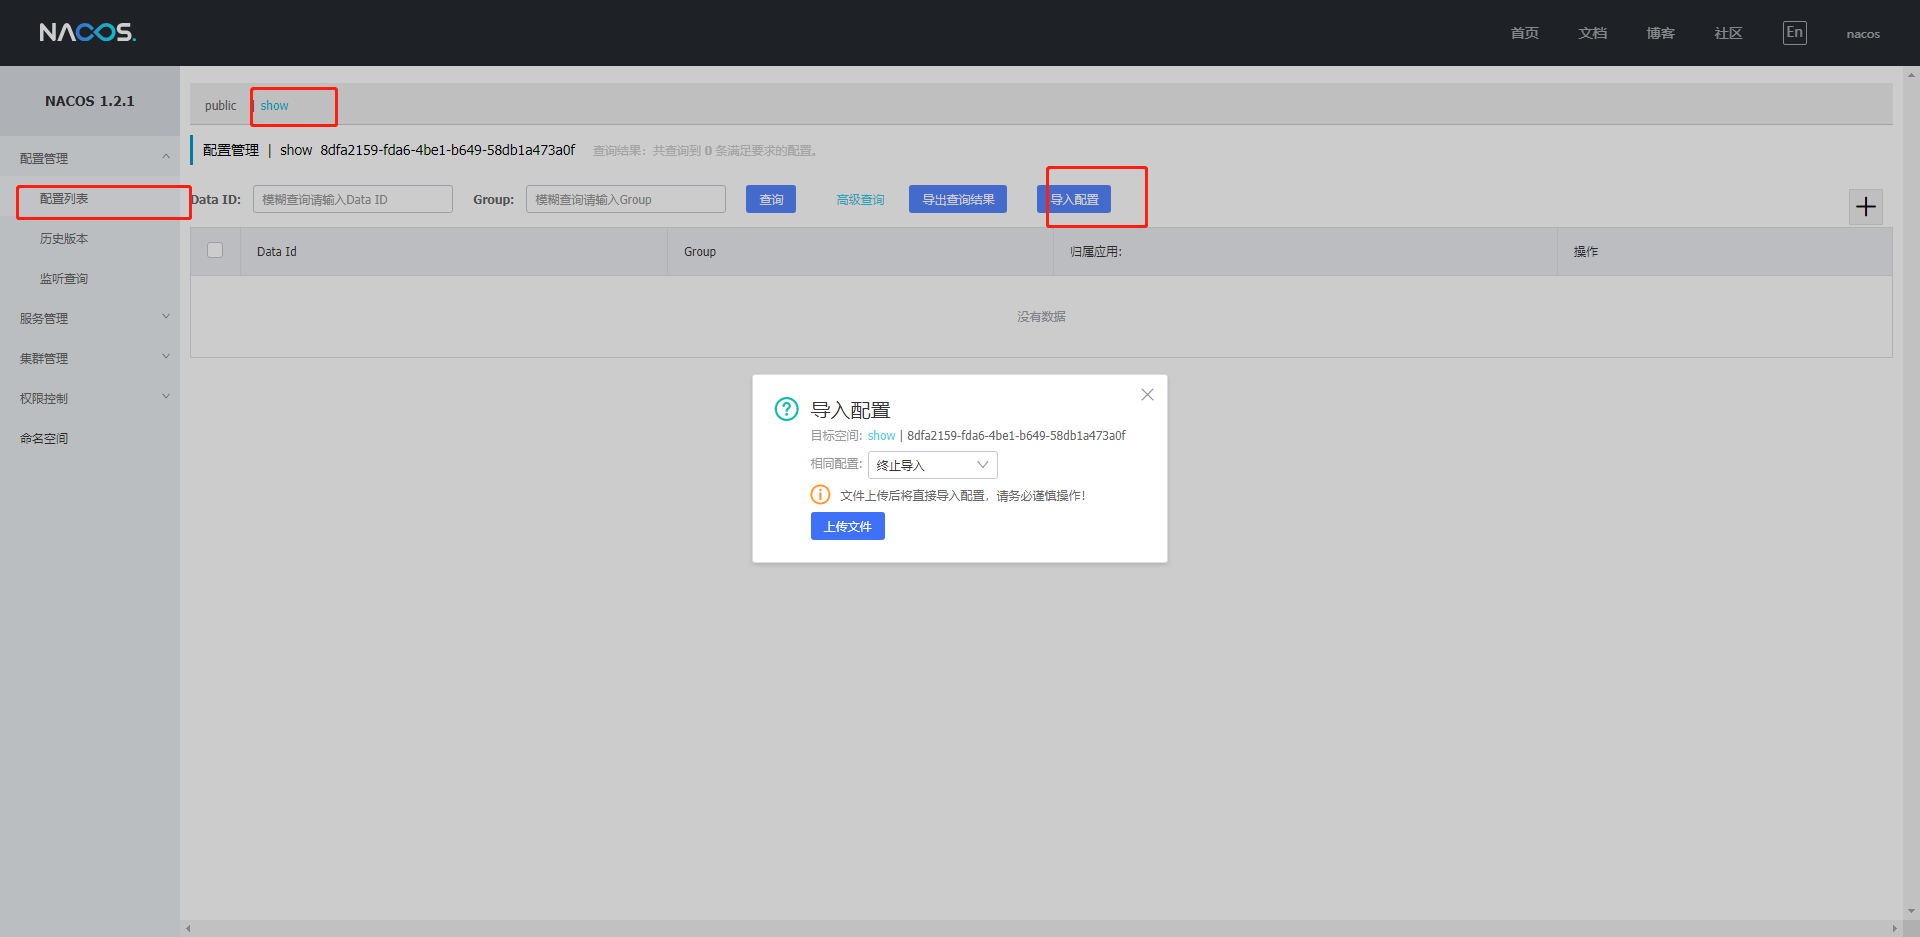Switch to the public namespace tab
The width and height of the screenshot is (1920, 937).
(221, 106)
